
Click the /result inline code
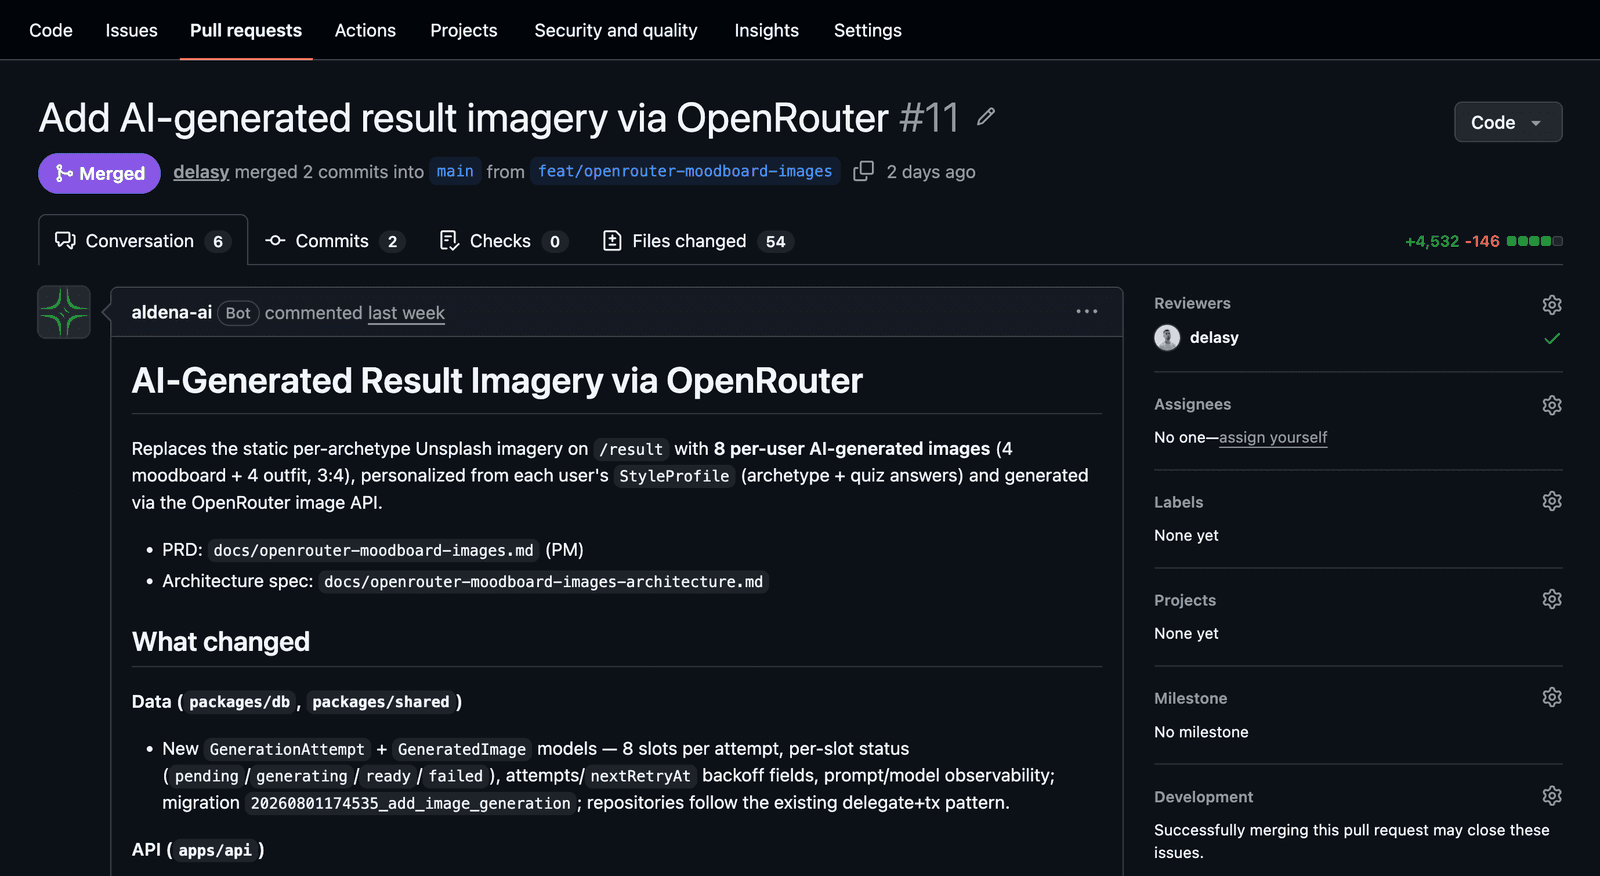(631, 449)
